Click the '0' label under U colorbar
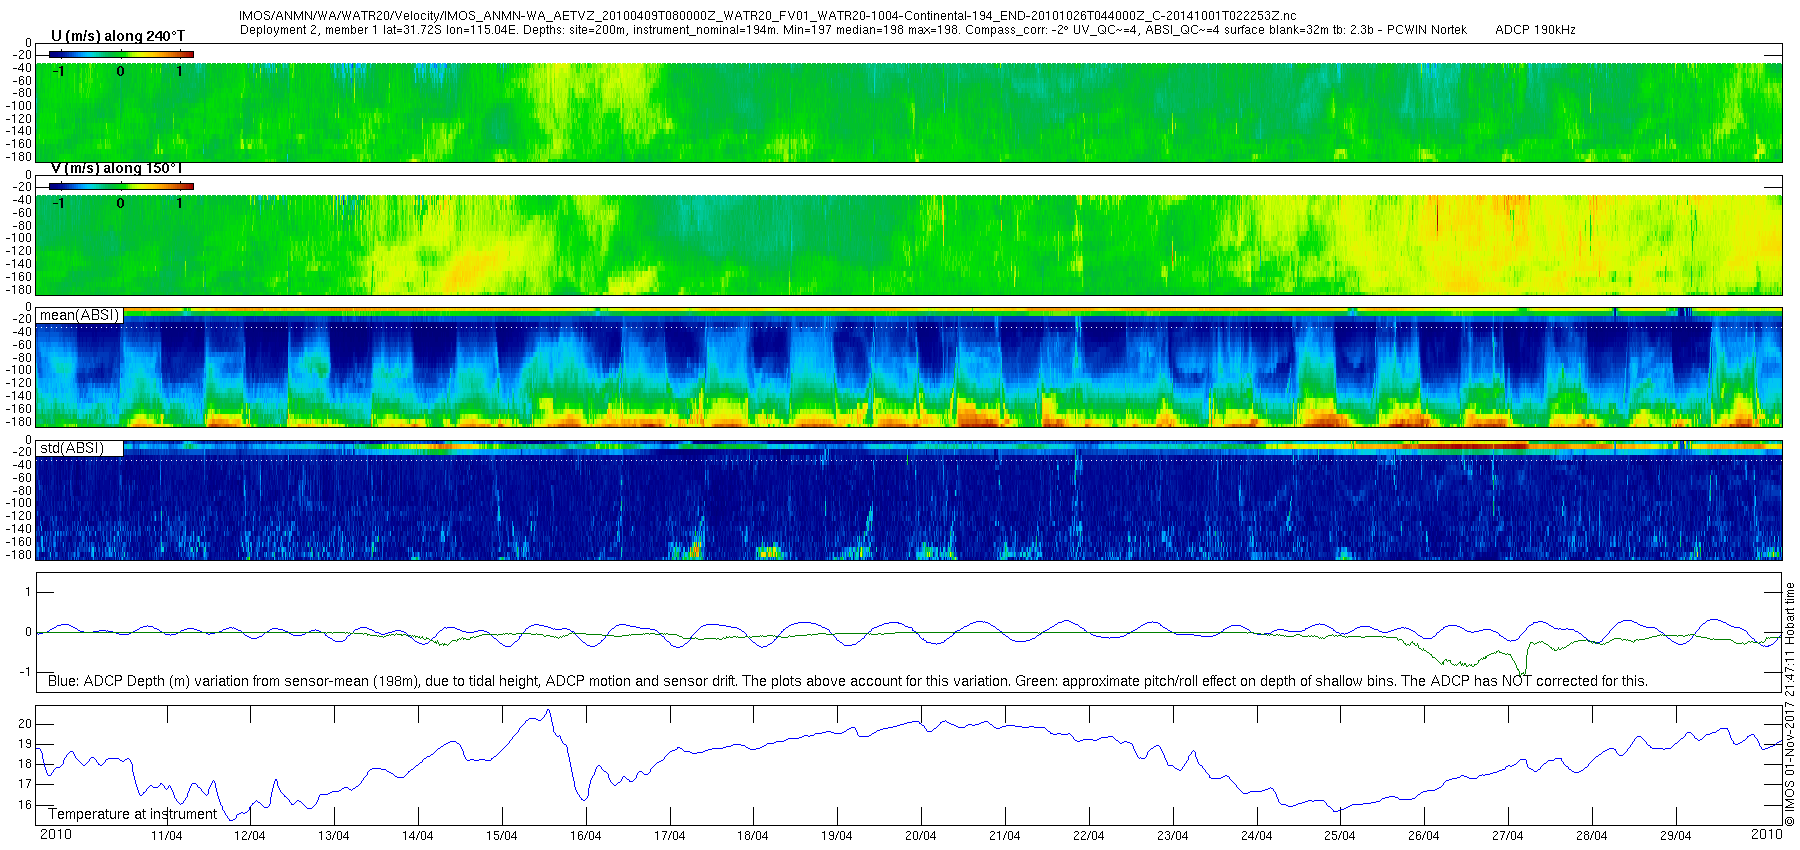 click(120, 72)
